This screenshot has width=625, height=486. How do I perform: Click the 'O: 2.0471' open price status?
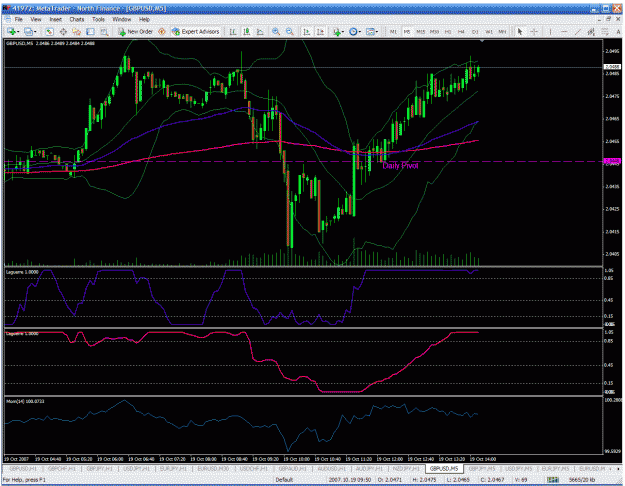(391, 480)
